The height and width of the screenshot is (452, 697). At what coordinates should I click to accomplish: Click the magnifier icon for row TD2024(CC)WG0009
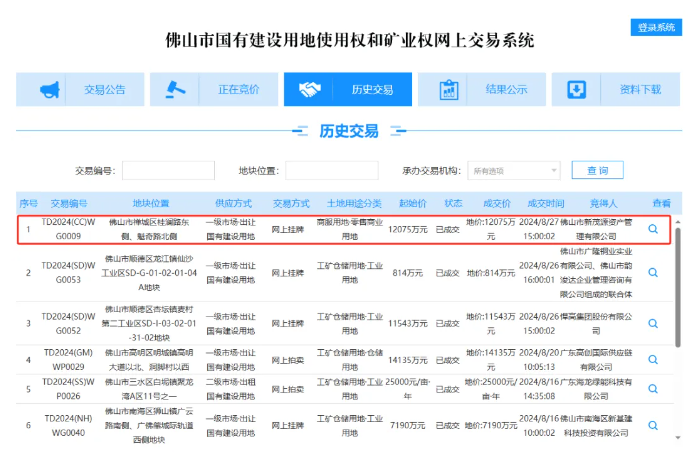[653, 229]
